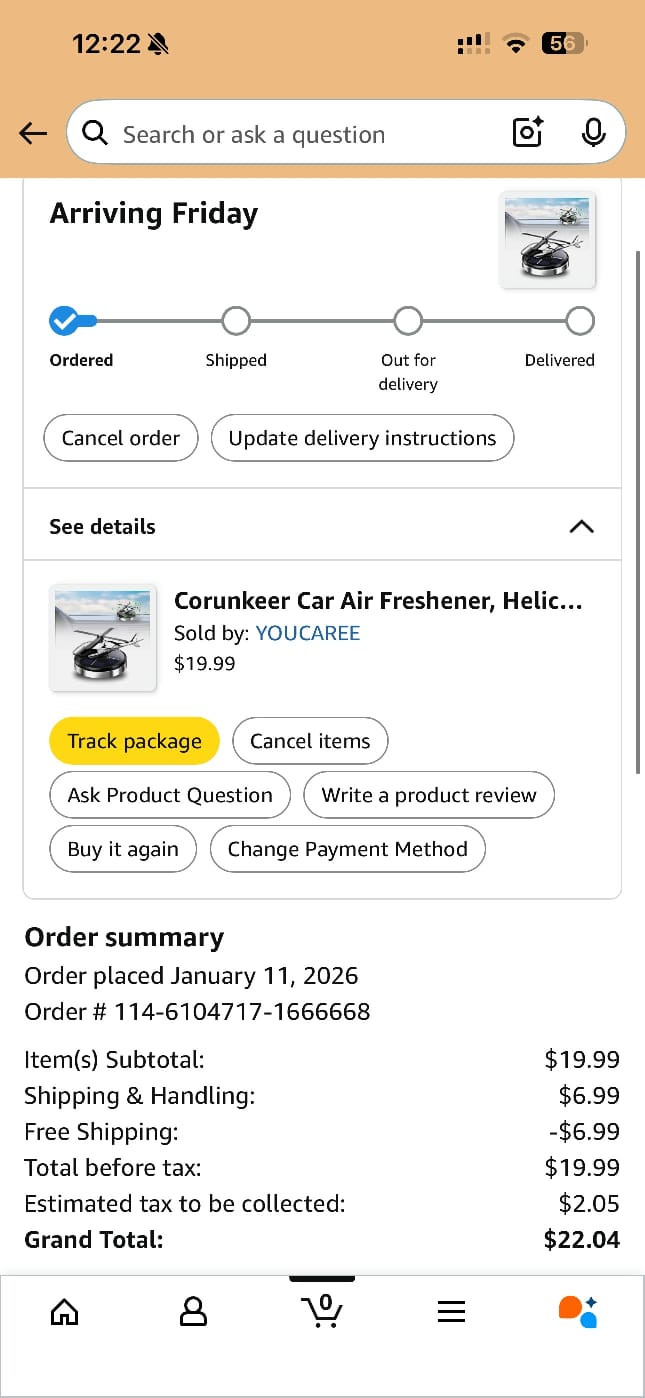Open the YOUCAREE seller link

(307, 633)
